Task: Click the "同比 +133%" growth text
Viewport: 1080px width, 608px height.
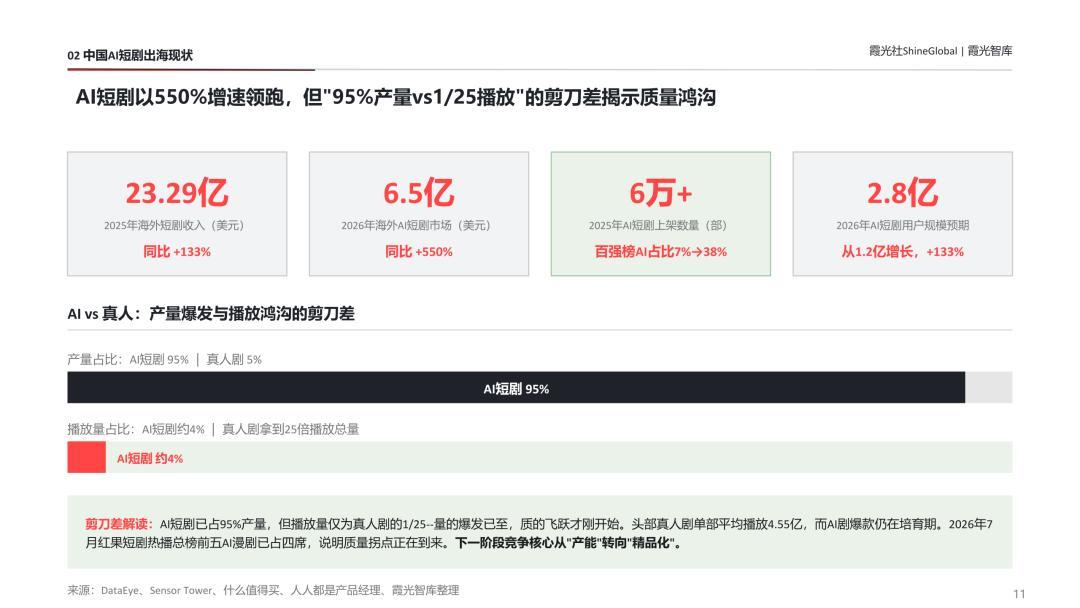Action: pyautogui.click(x=177, y=252)
